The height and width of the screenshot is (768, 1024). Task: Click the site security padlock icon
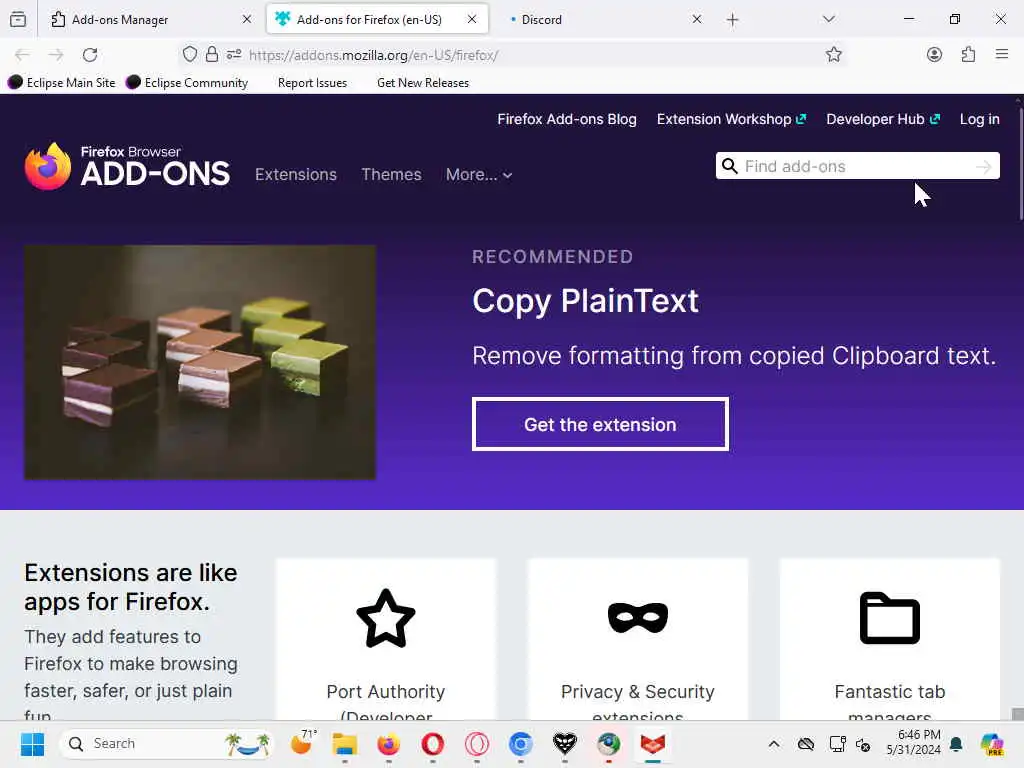212,54
